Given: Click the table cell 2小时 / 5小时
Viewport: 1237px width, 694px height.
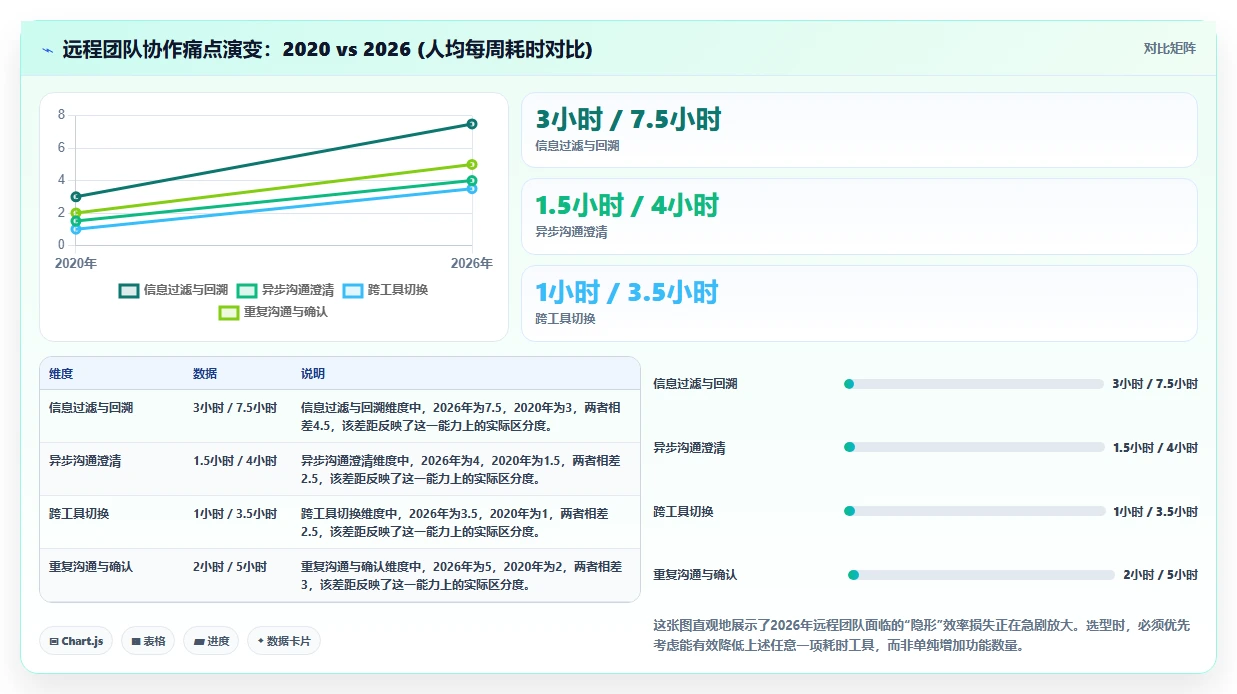Looking at the screenshot, I should tap(230, 567).
